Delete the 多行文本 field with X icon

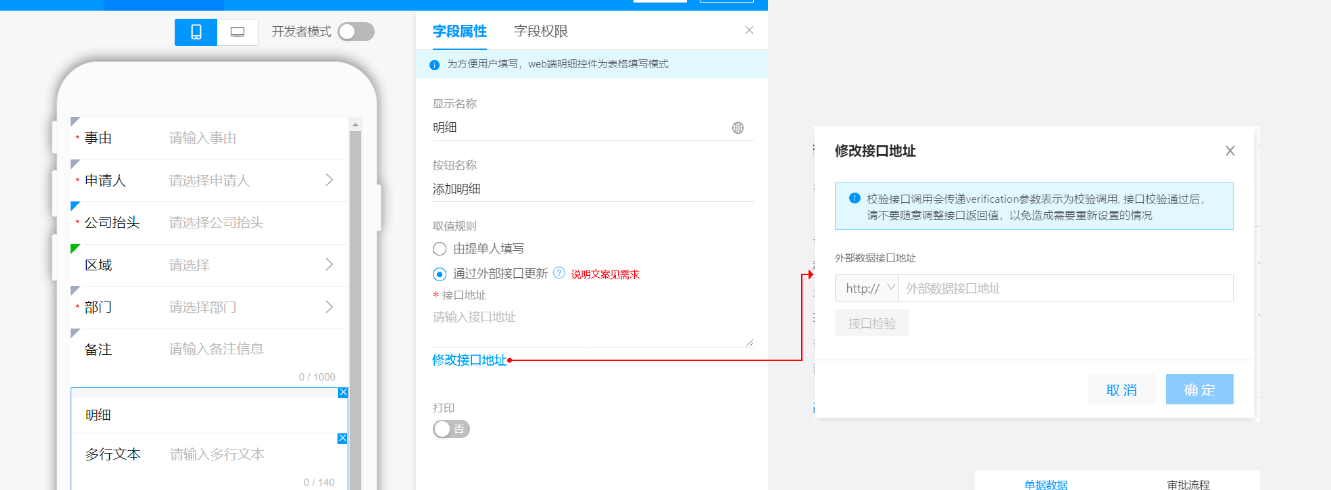[x=343, y=439]
